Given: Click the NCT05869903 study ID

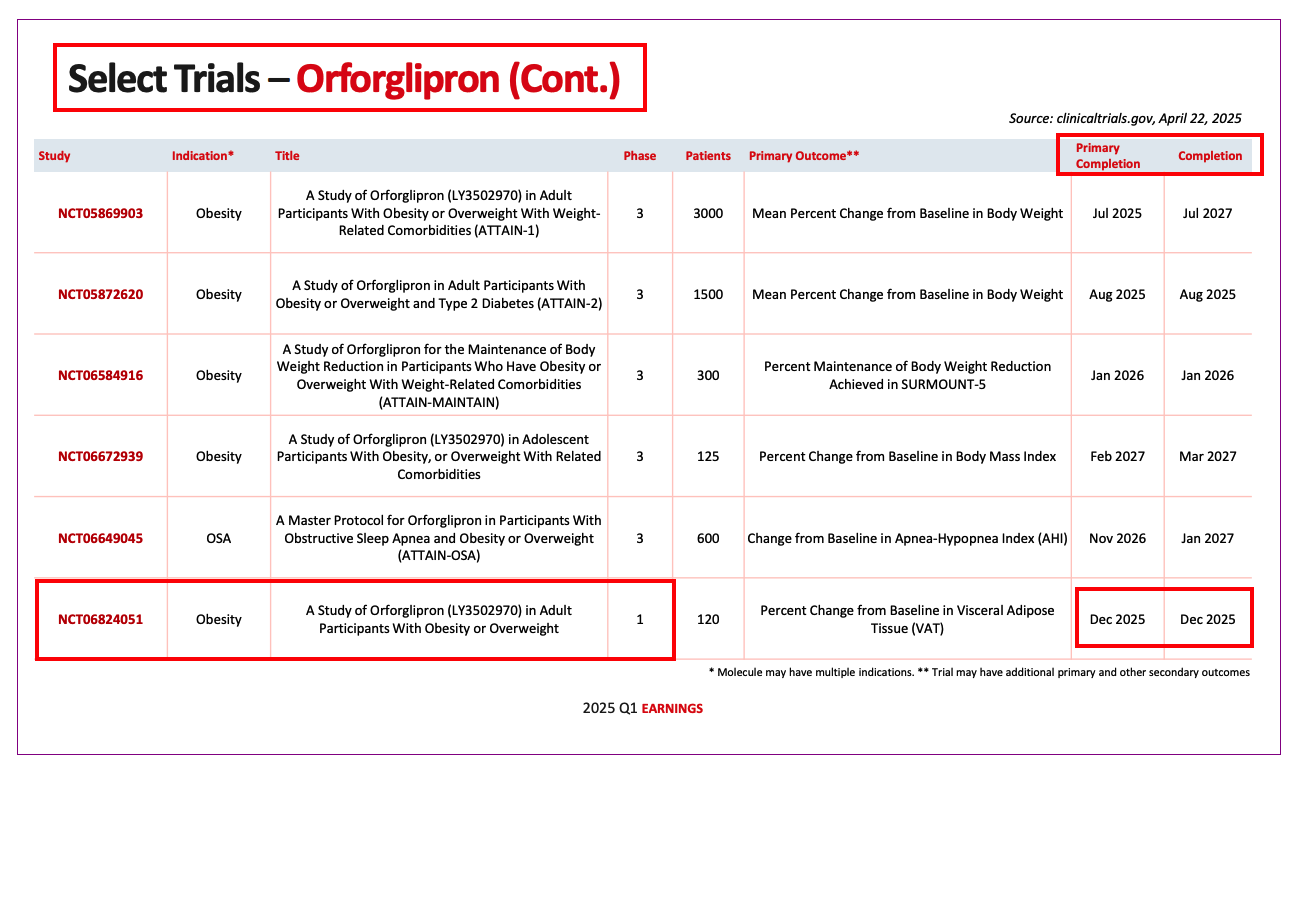Looking at the screenshot, I should 100,213.
